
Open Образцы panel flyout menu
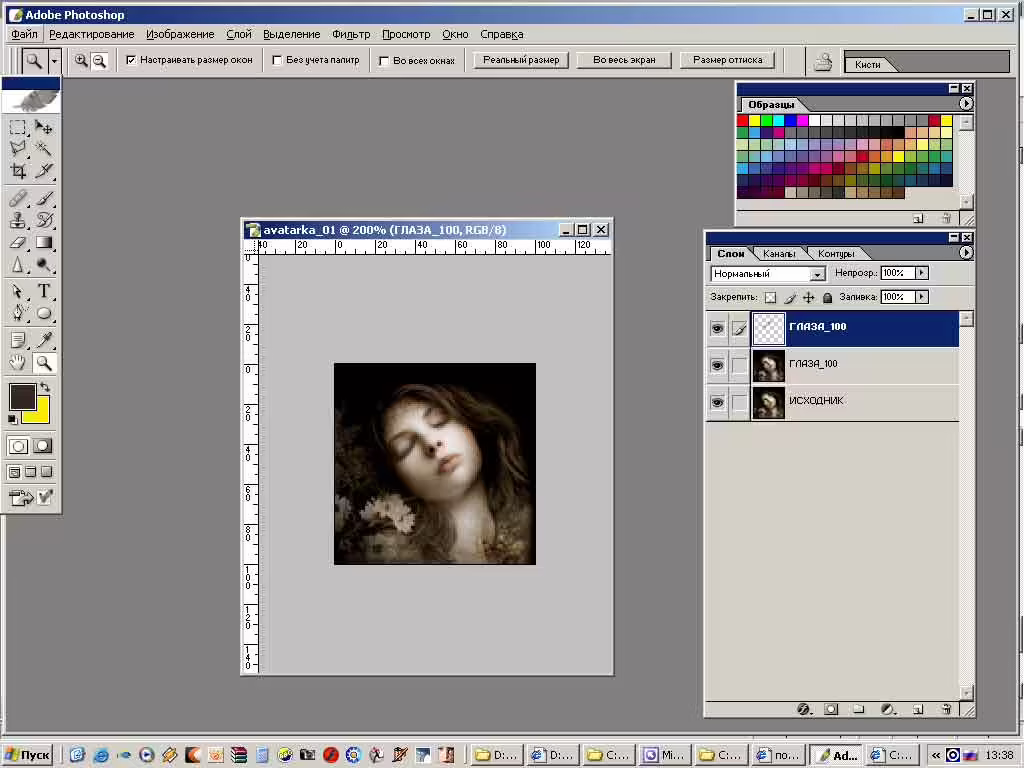pyautogui.click(x=966, y=104)
